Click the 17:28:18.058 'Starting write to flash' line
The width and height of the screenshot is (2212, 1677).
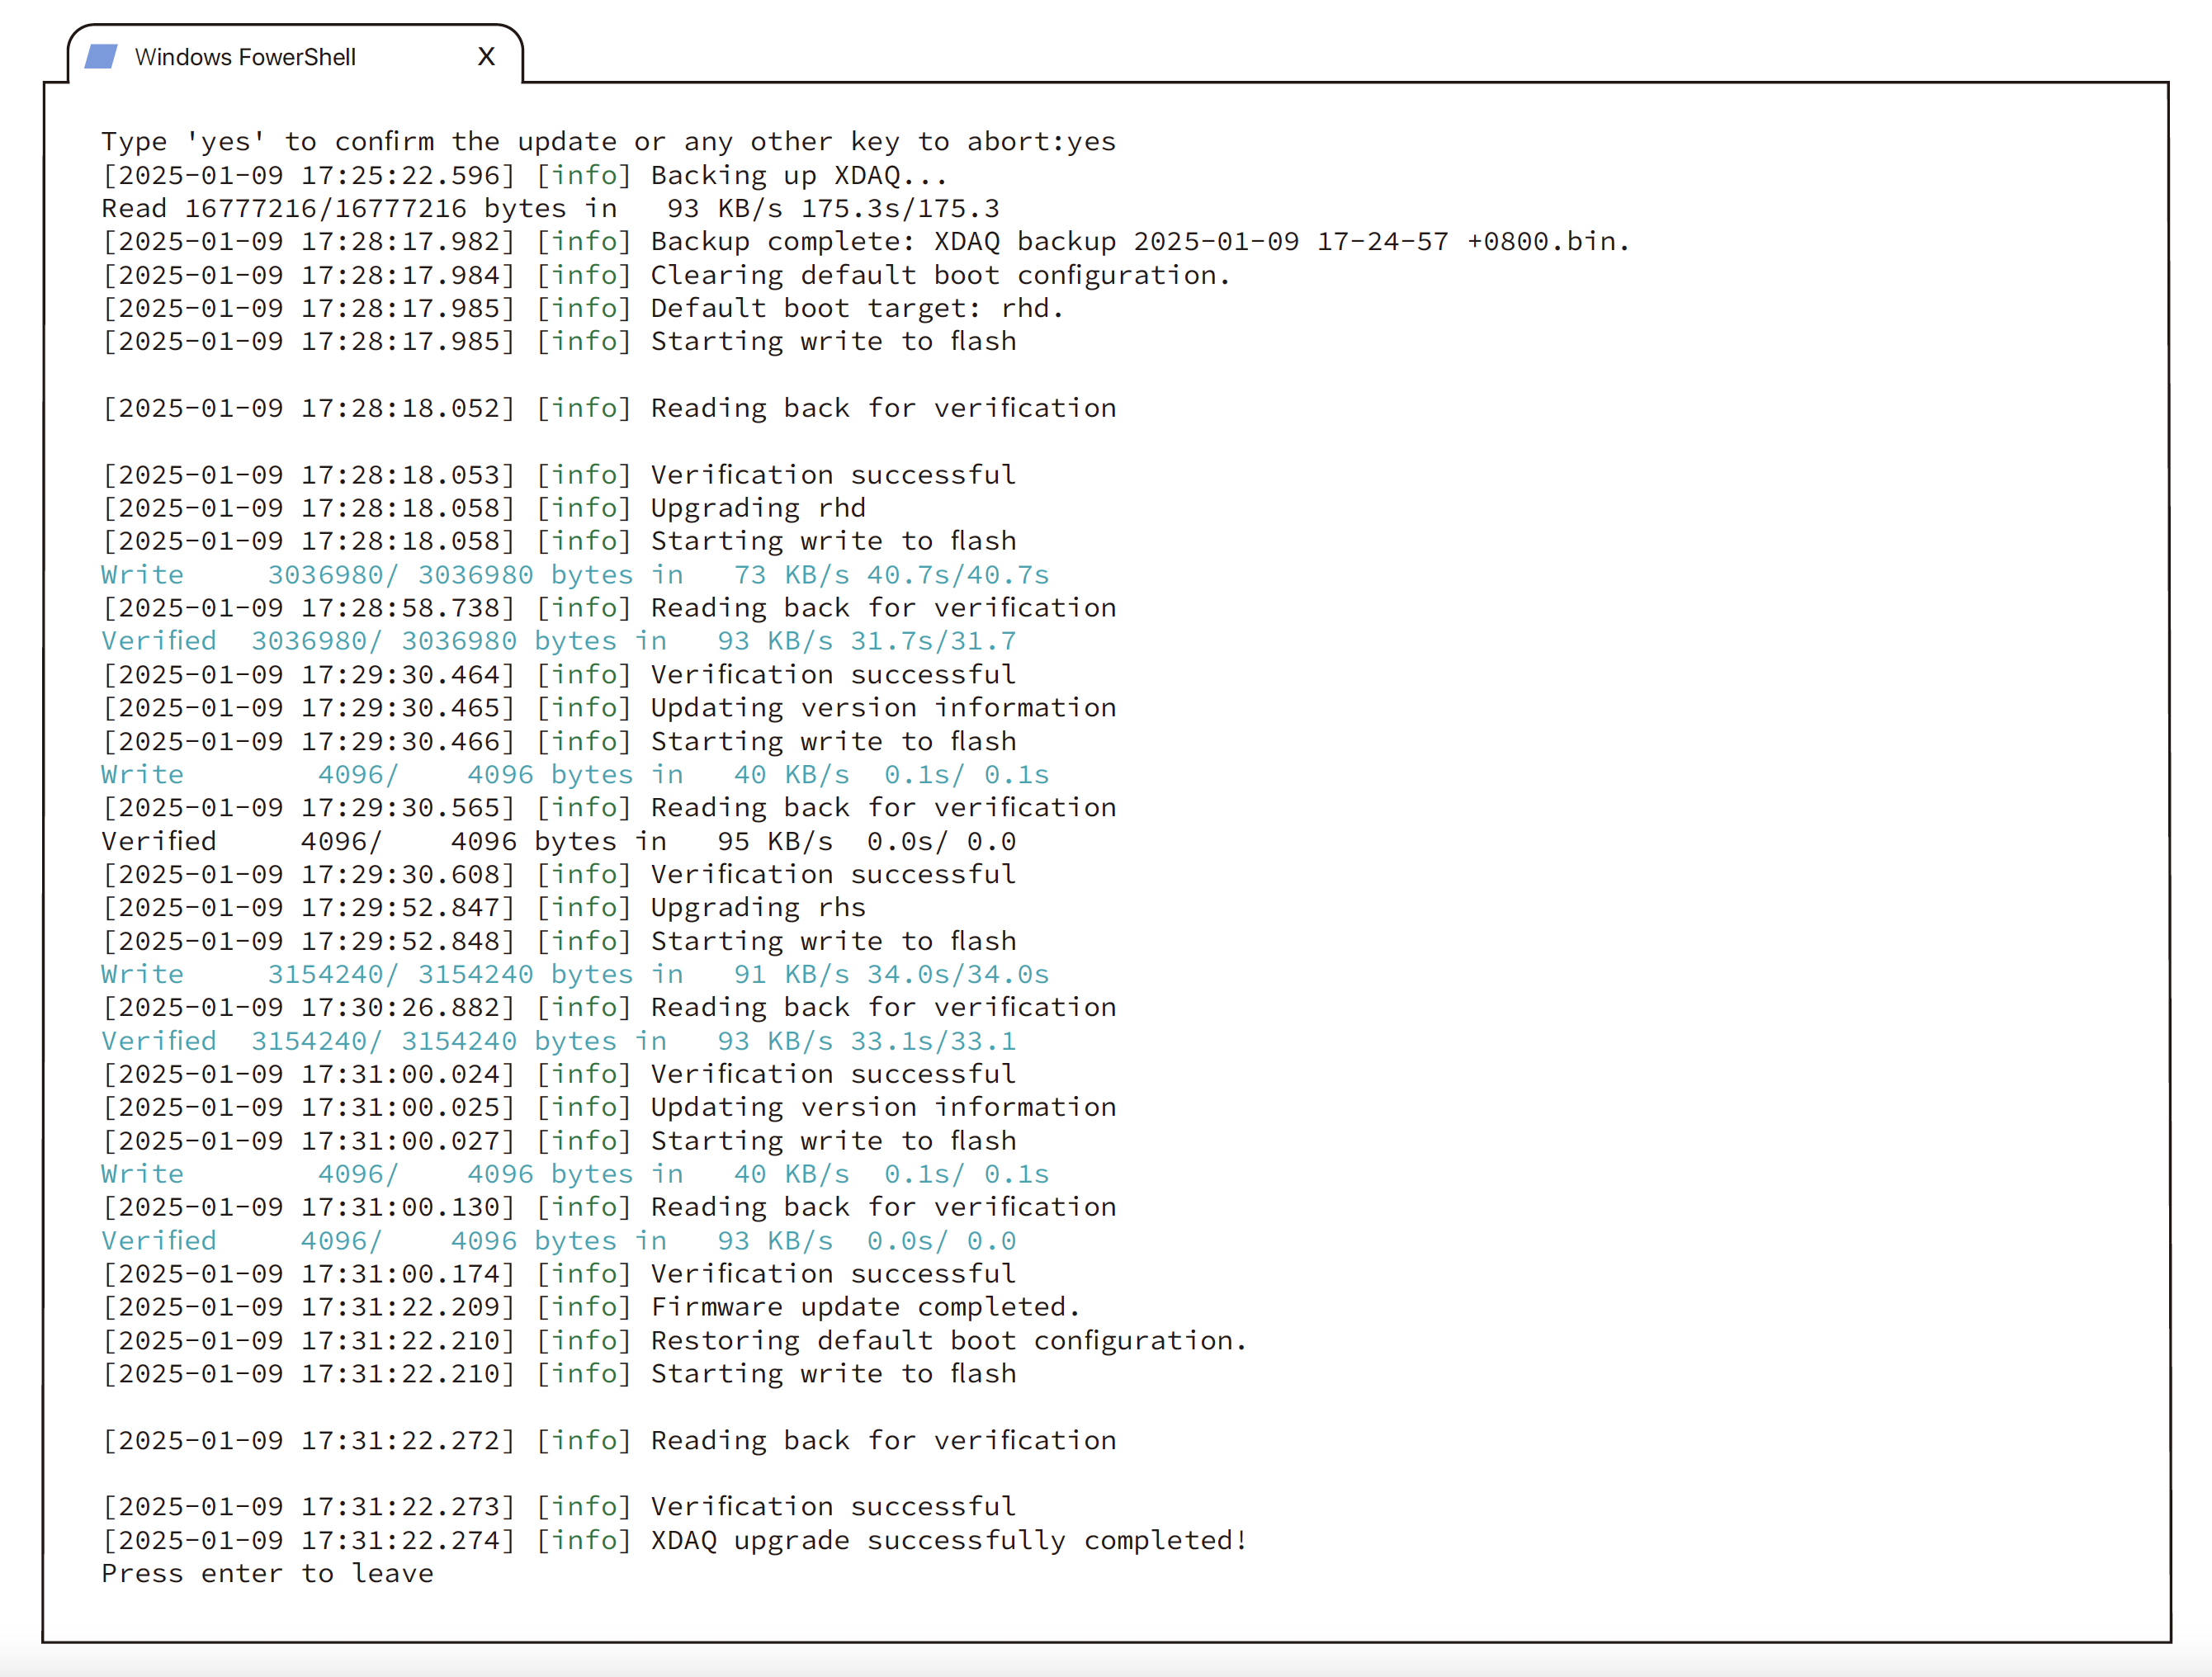(558, 541)
